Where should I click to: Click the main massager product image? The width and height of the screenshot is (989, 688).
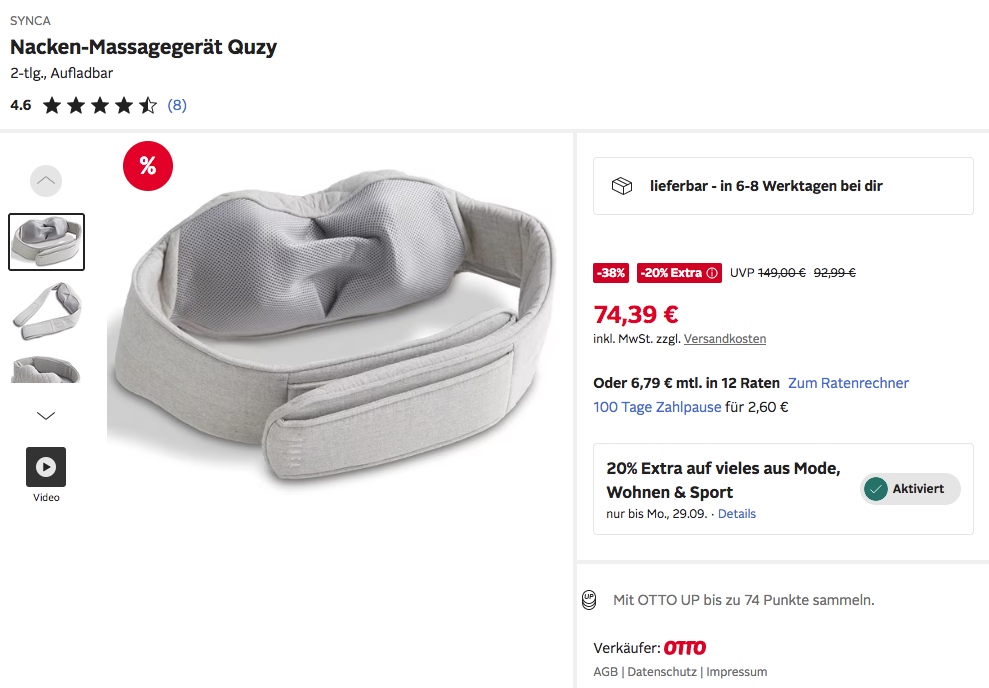pyautogui.click(x=340, y=320)
